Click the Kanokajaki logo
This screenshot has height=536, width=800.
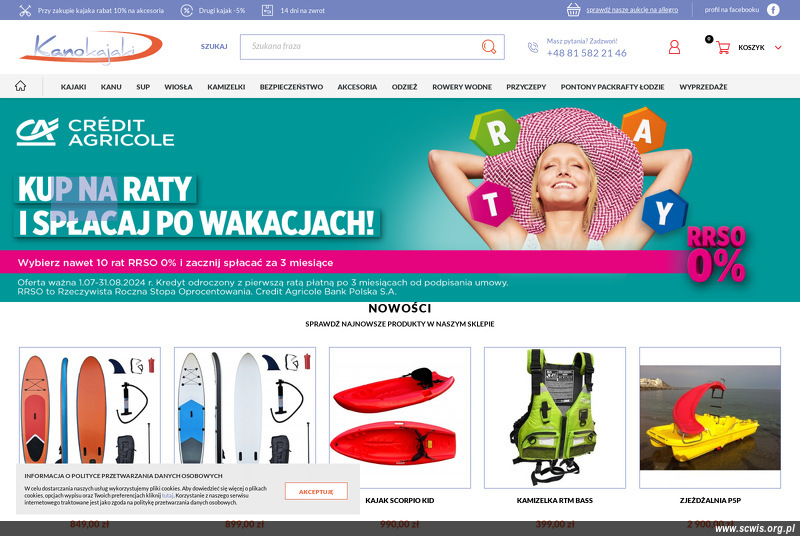(91, 47)
